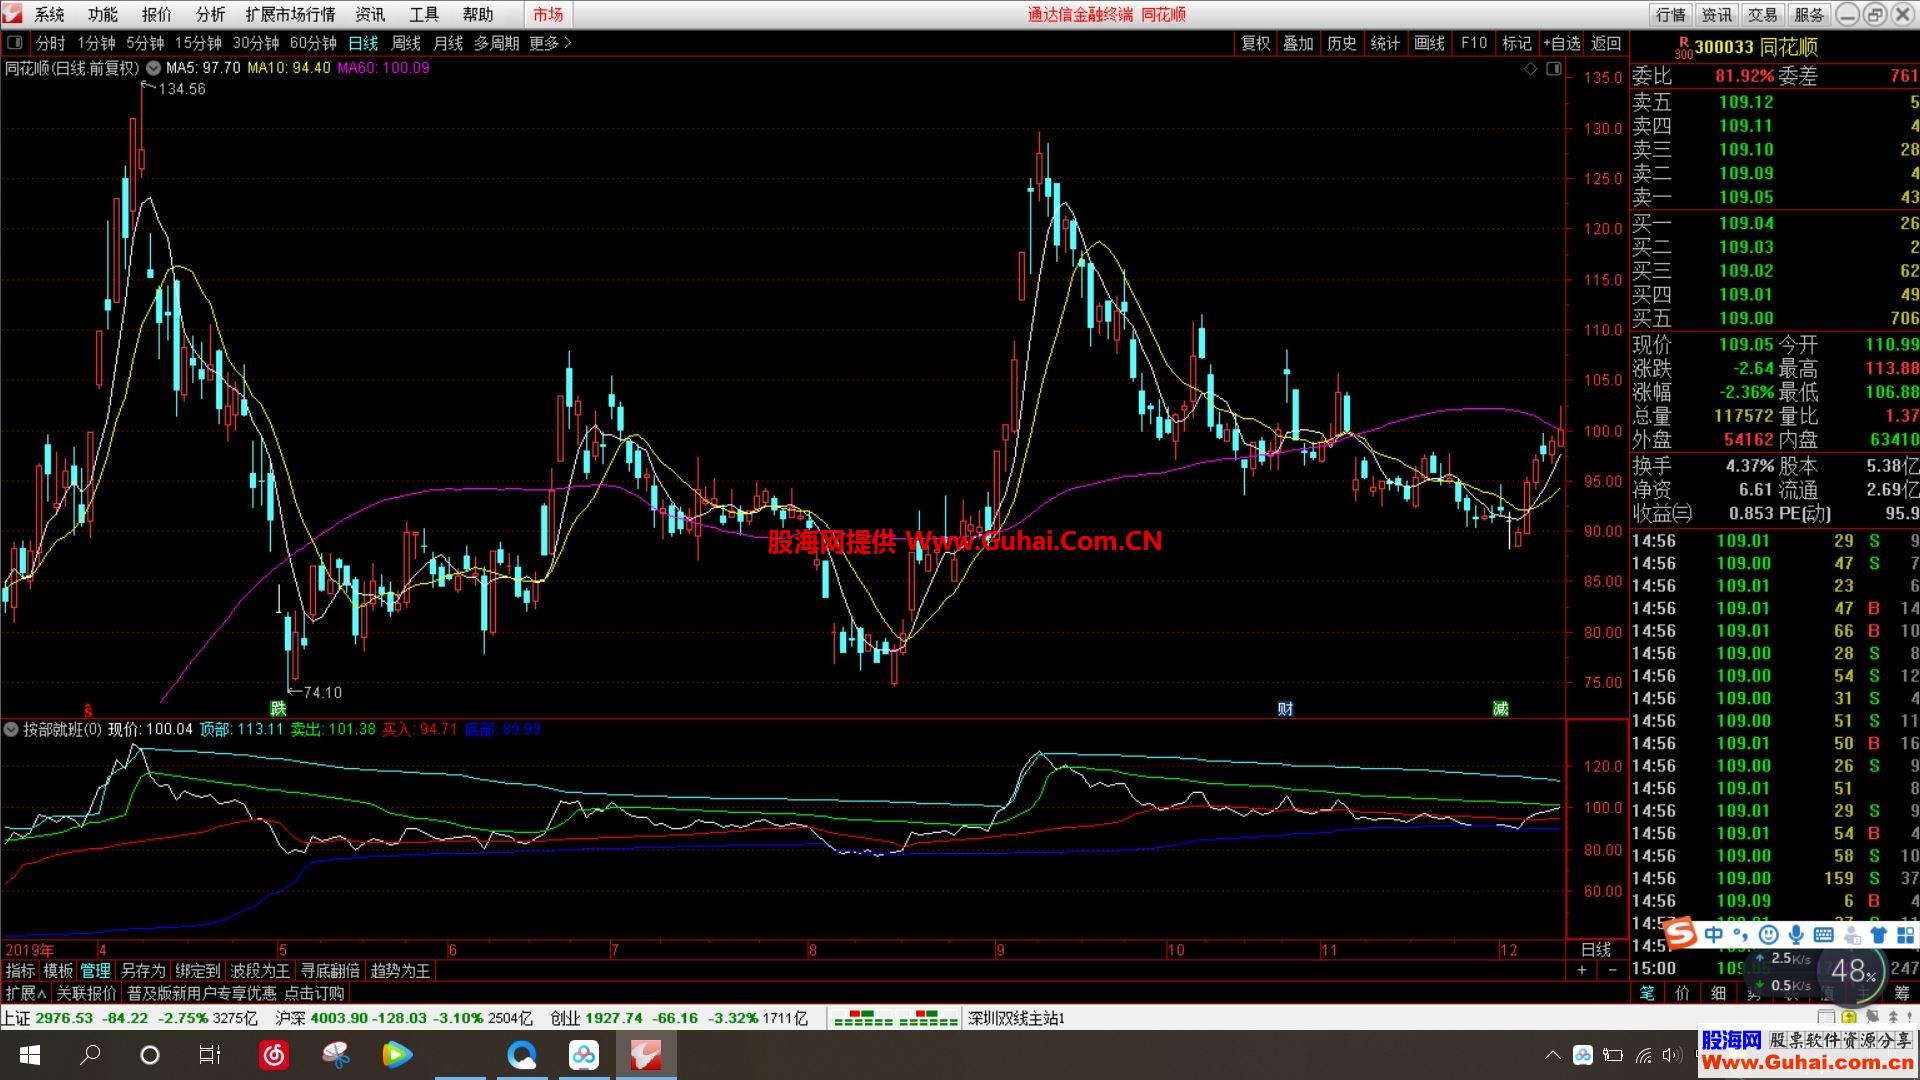Show hidden system tray icons chevron
1920x1080 pixels.
click(1553, 1055)
